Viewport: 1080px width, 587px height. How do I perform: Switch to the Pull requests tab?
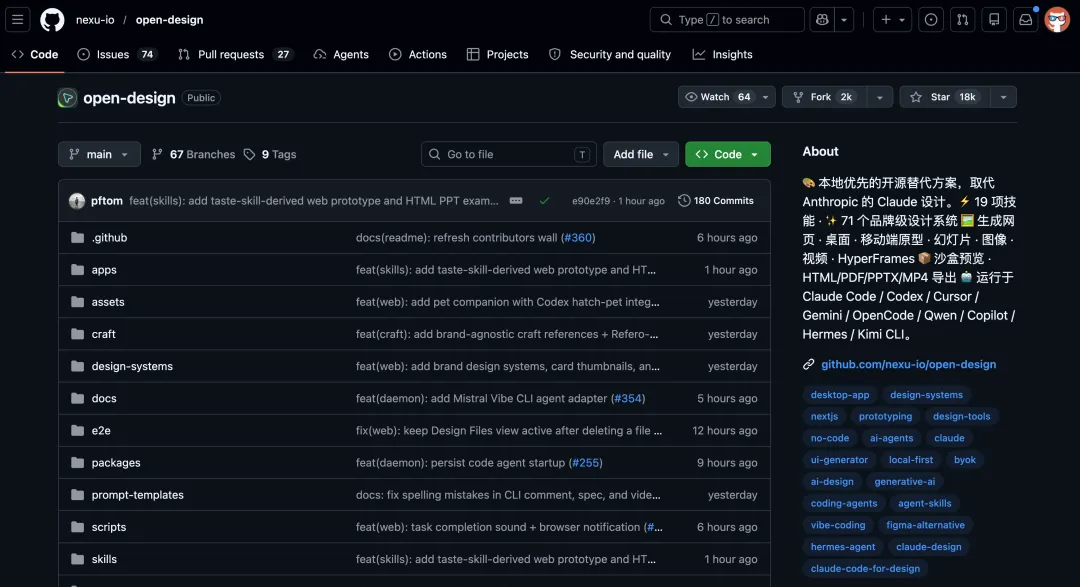(x=235, y=54)
